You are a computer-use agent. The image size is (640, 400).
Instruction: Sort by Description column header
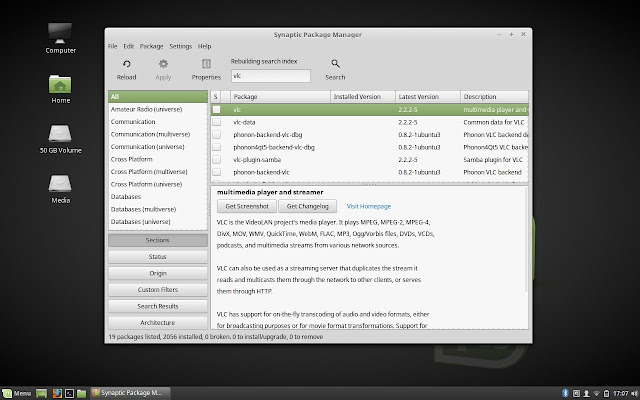click(x=494, y=97)
